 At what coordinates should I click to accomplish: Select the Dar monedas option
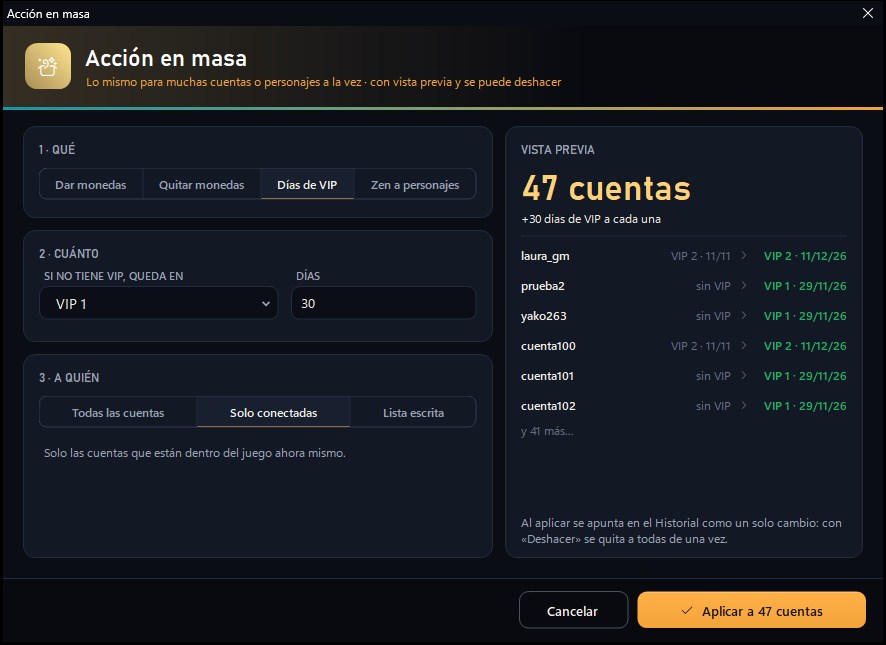point(91,184)
